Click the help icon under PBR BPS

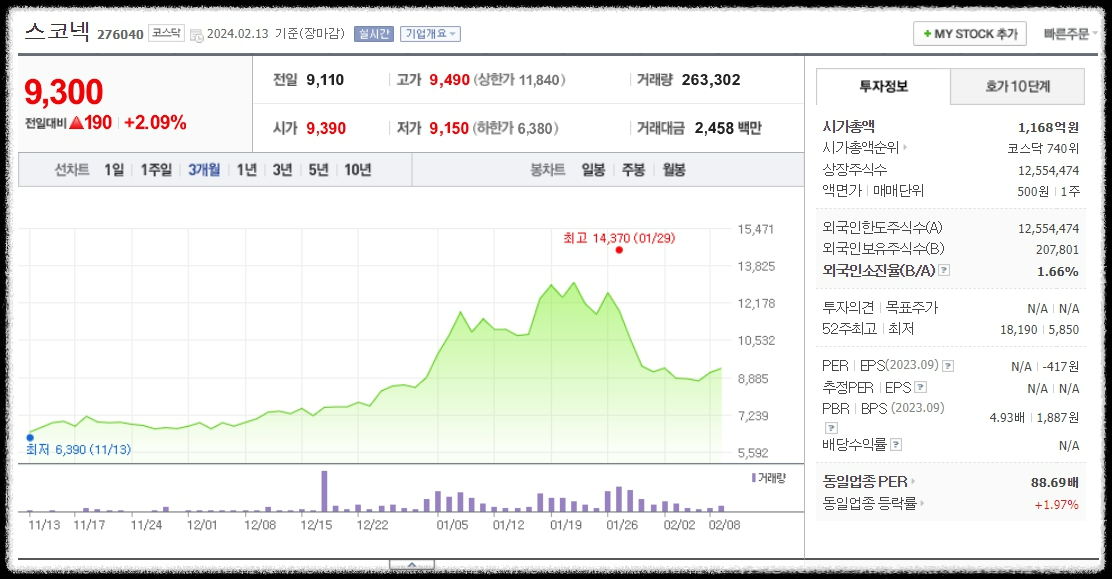[x=831, y=428]
